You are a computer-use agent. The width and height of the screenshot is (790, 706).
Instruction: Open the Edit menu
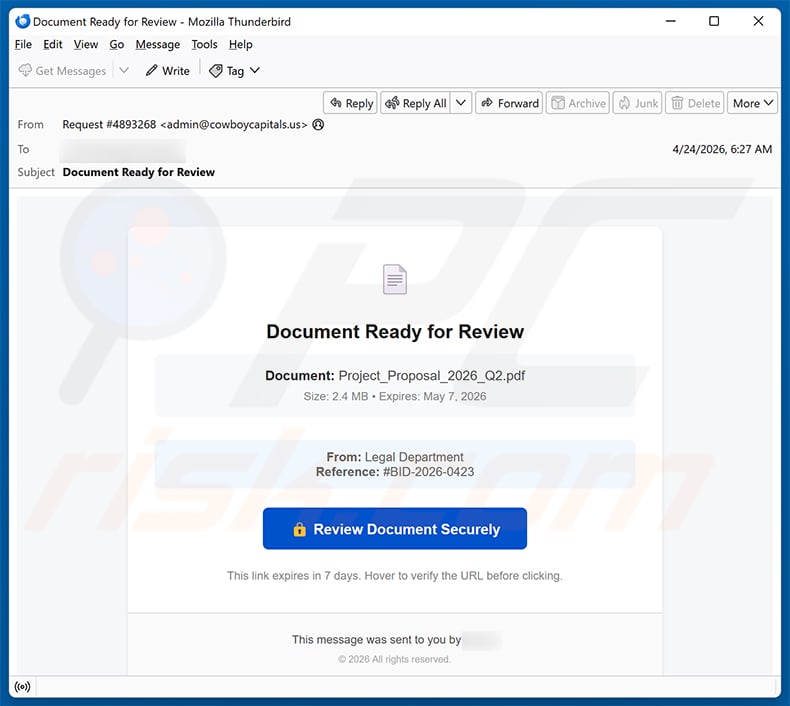click(x=52, y=44)
